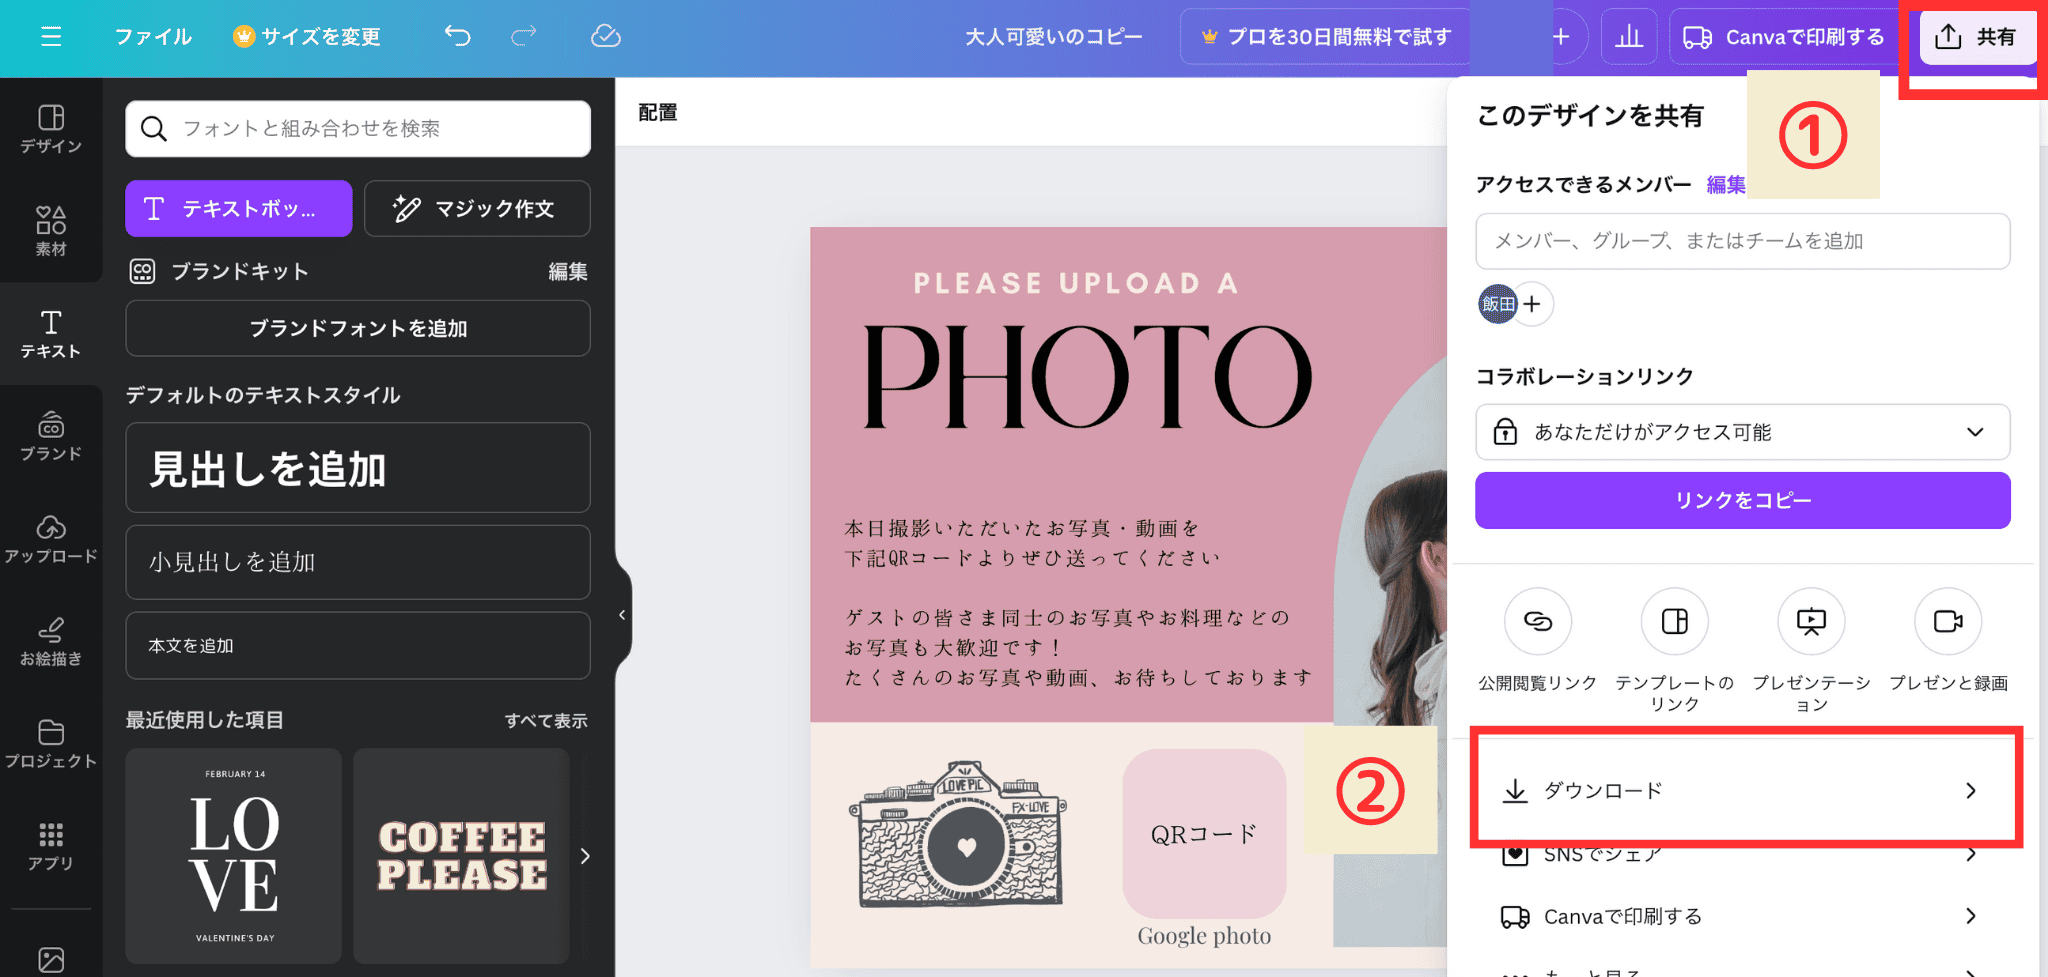This screenshot has width=2048, height=977.
Task: Open the analytics bar chart icon
Action: 1629,37
